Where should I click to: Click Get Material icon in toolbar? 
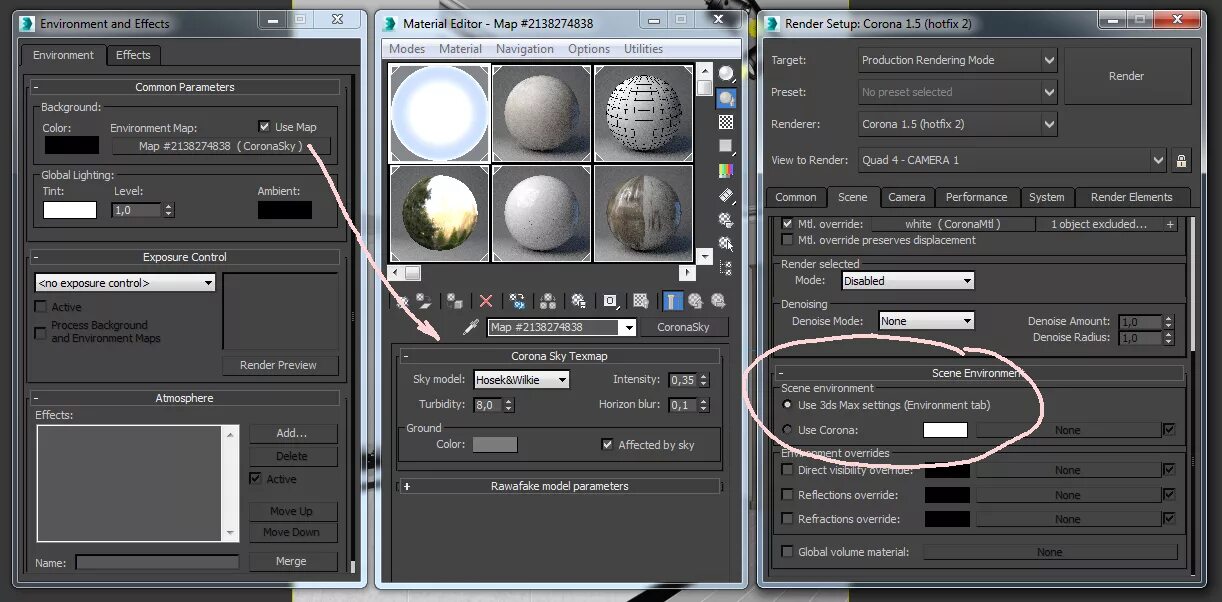(x=402, y=301)
